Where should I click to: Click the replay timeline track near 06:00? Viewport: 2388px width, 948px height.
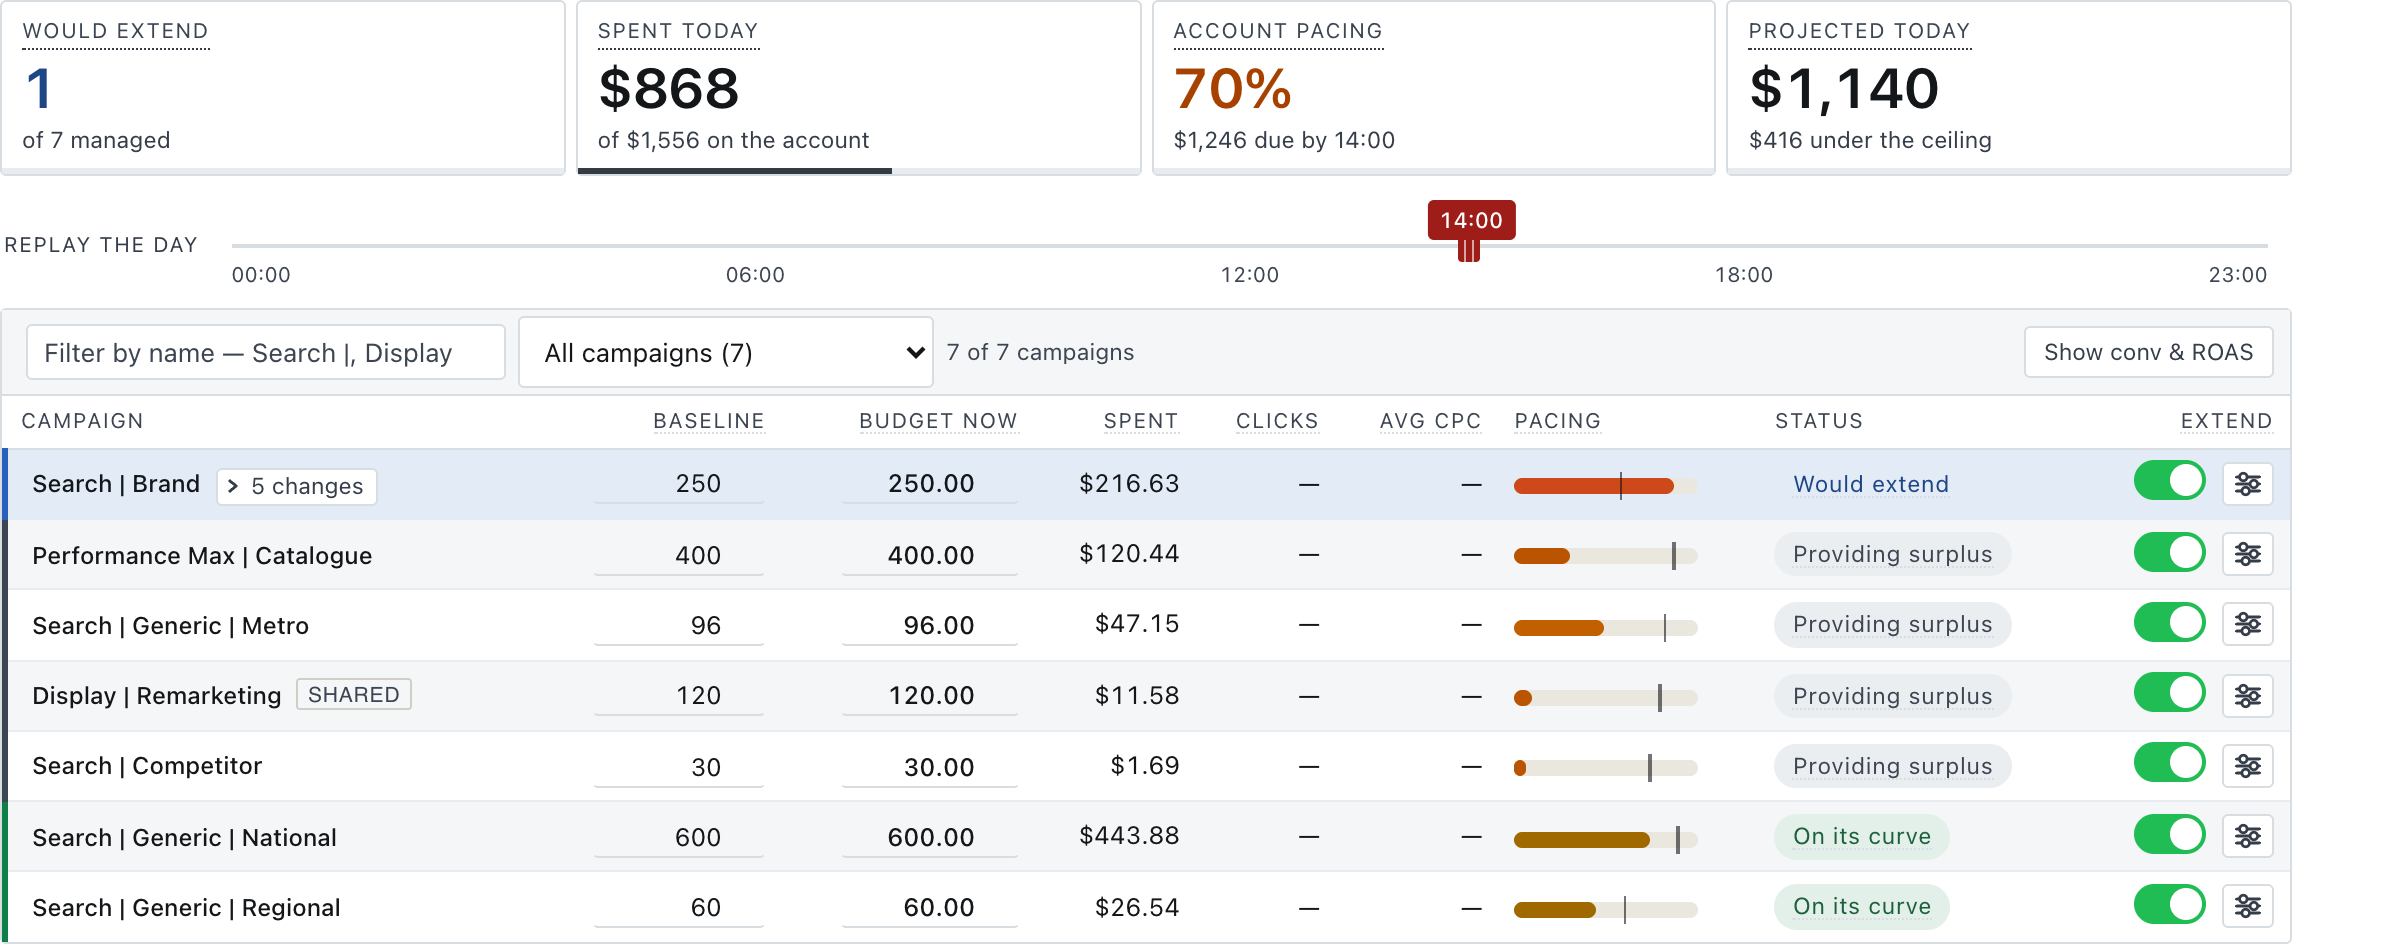[x=755, y=245]
